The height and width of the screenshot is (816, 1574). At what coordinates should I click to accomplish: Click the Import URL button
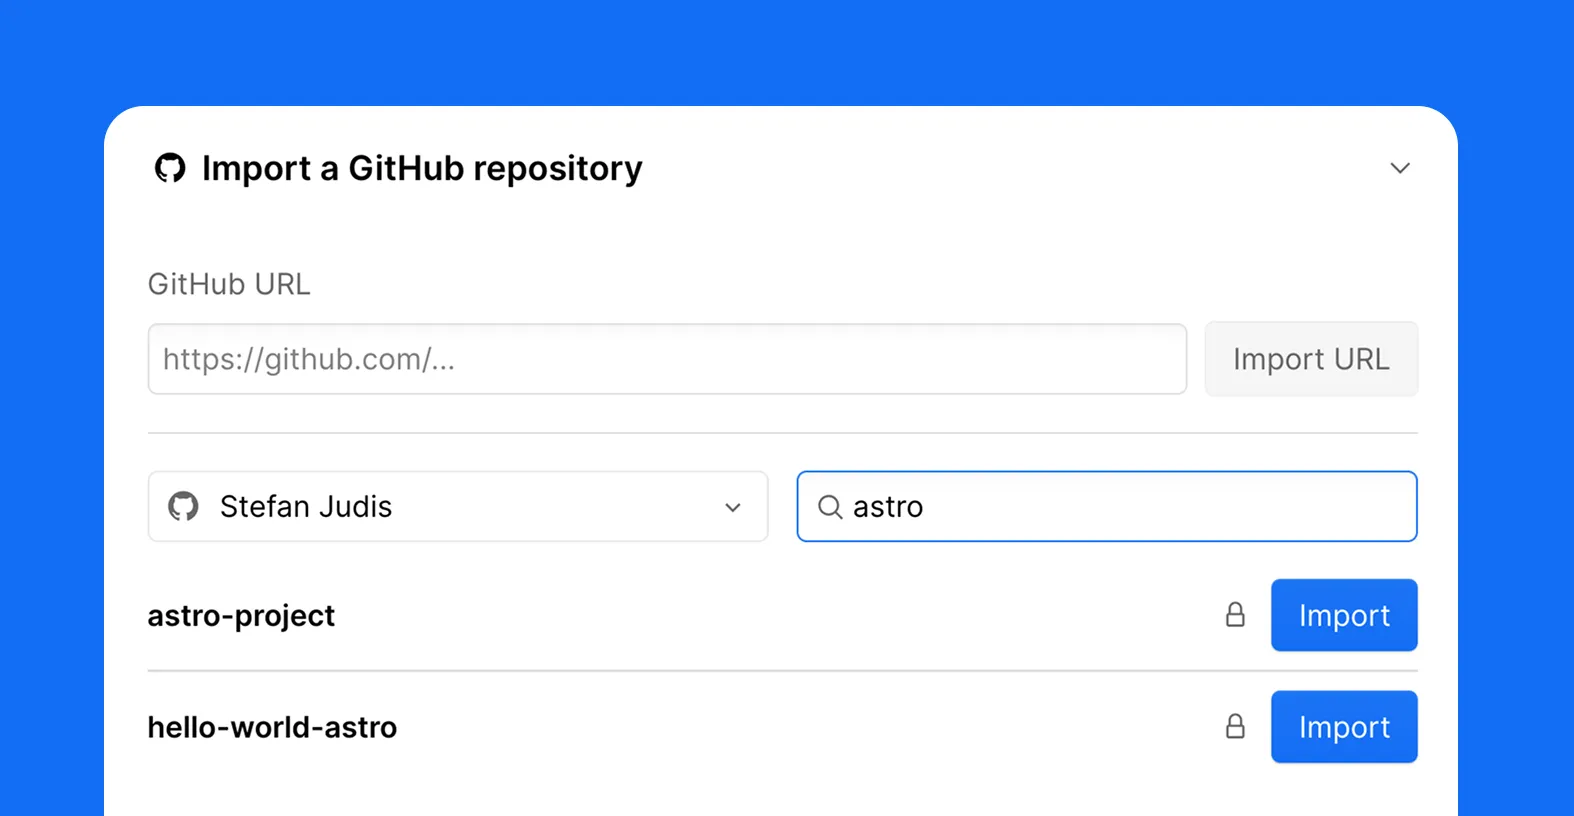(x=1311, y=359)
